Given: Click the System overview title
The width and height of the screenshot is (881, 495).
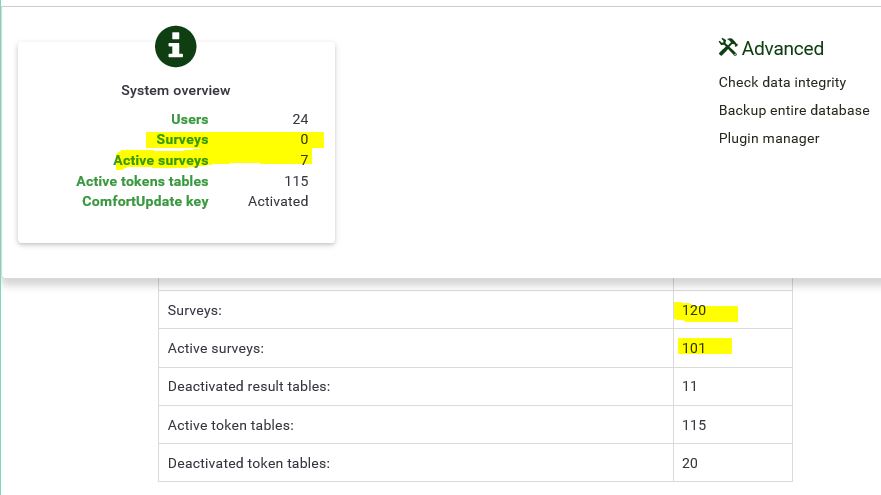Looking at the screenshot, I should point(176,90).
